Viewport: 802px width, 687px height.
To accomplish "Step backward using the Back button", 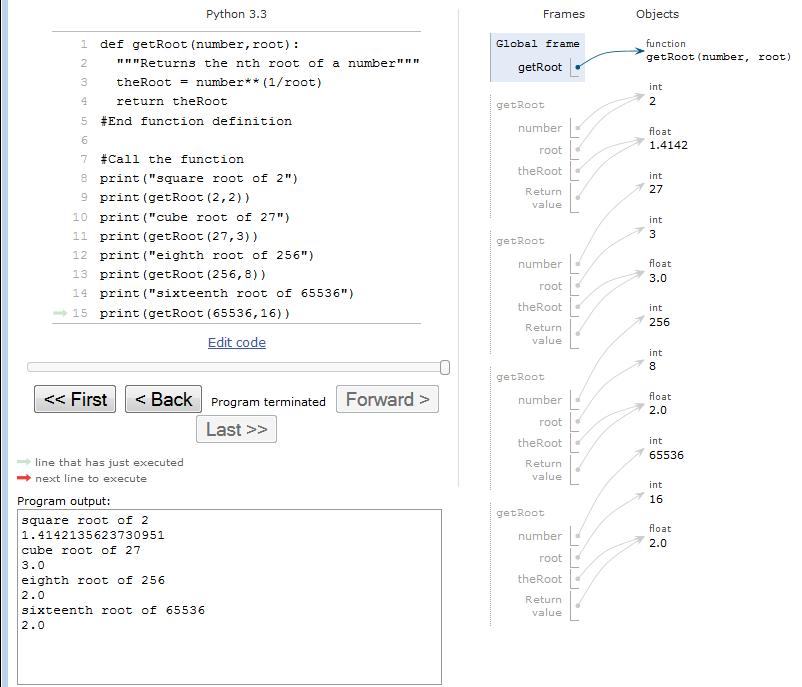I will click(x=163, y=399).
